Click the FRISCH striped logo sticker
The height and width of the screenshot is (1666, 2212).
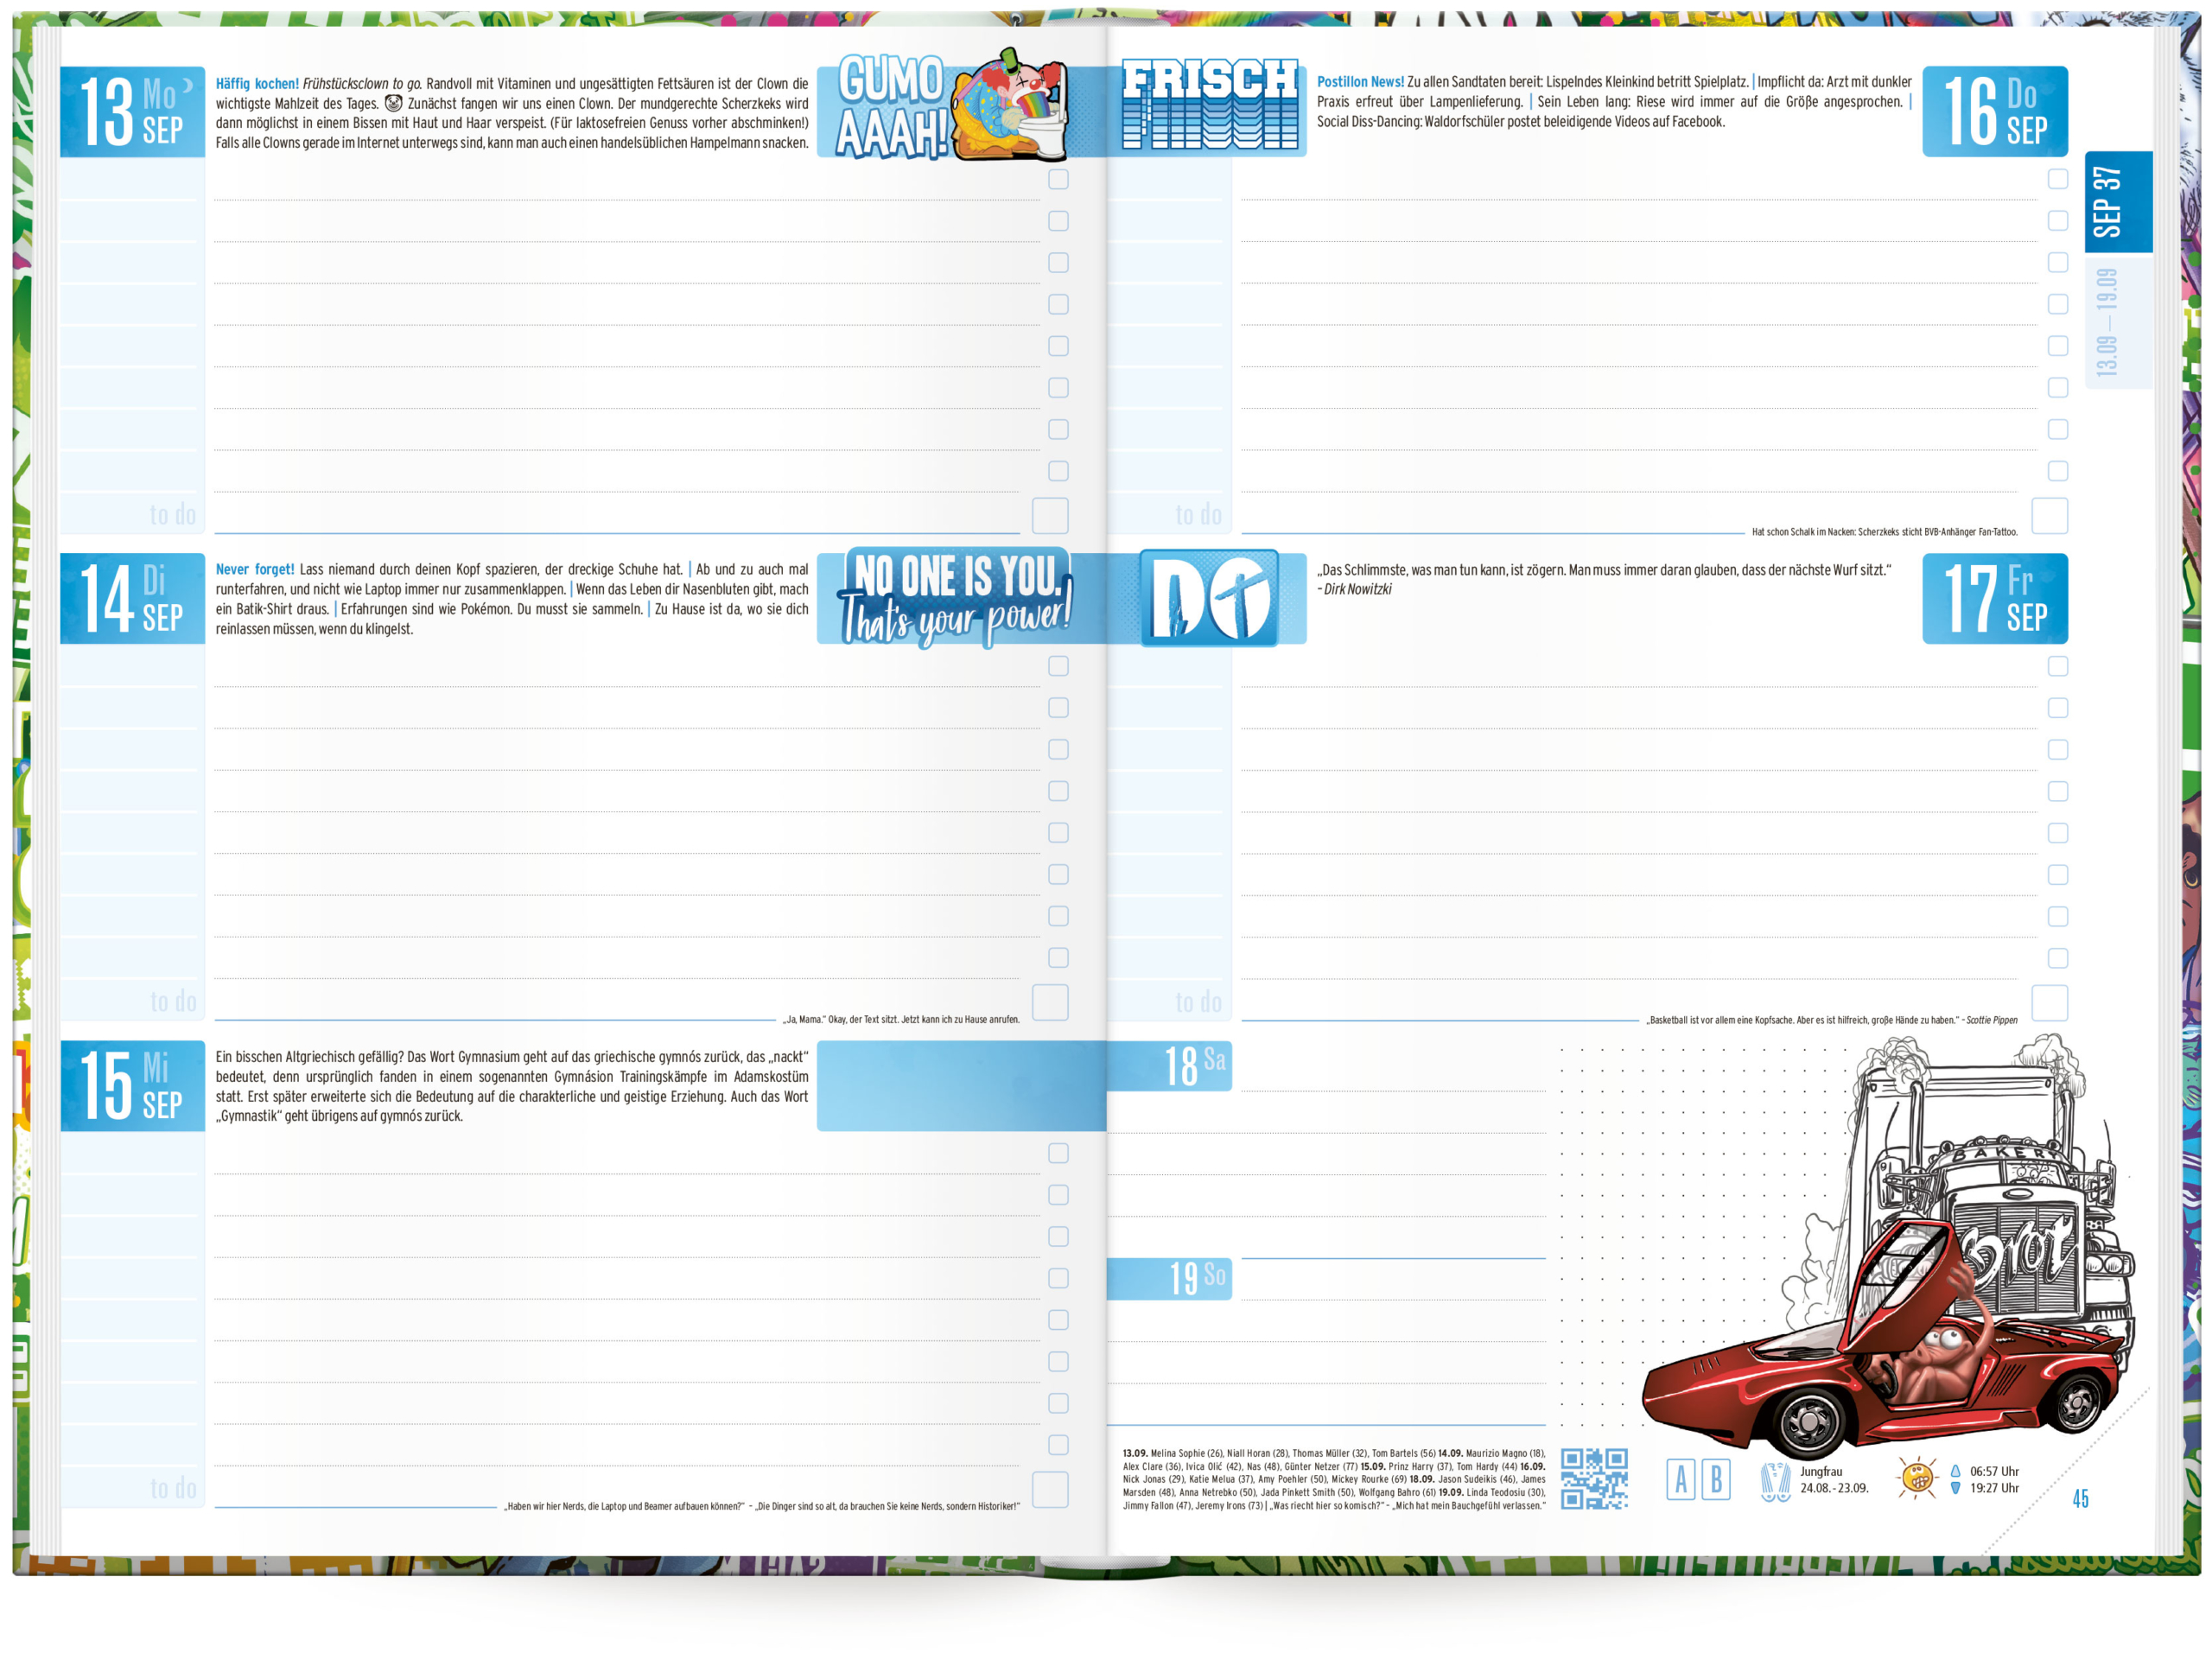click(1209, 104)
